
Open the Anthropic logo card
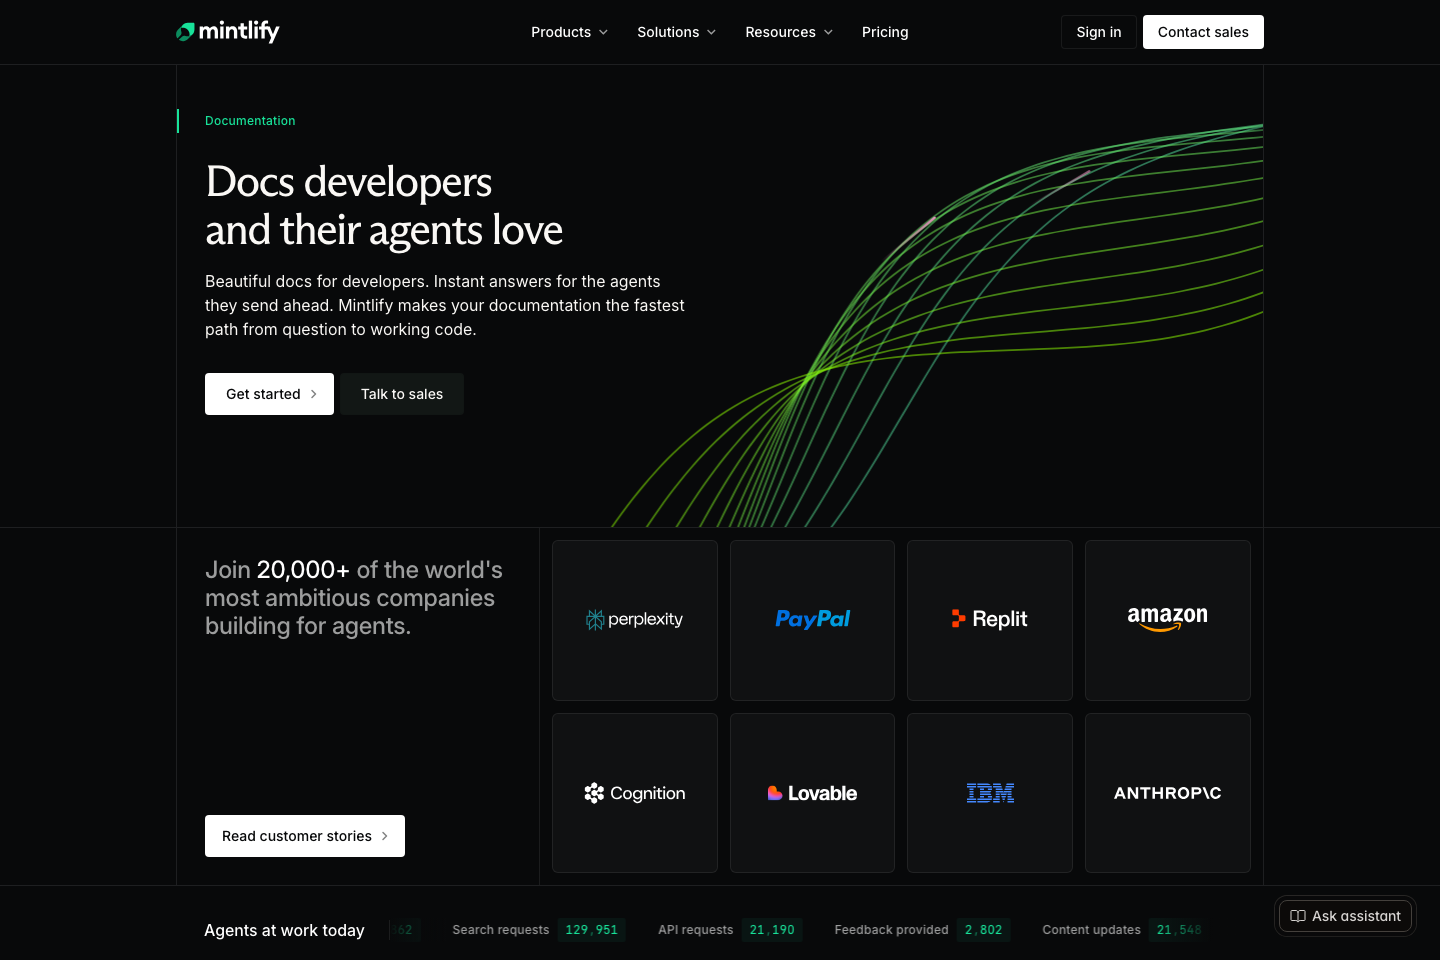point(1168,793)
